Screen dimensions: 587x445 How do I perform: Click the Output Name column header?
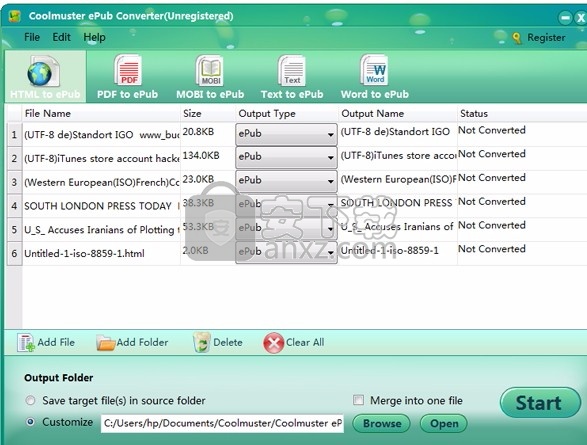(398, 113)
